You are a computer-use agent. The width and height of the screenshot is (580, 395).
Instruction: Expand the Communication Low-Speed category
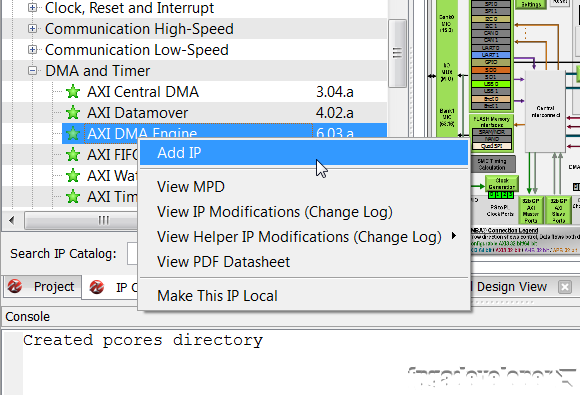coord(33,50)
